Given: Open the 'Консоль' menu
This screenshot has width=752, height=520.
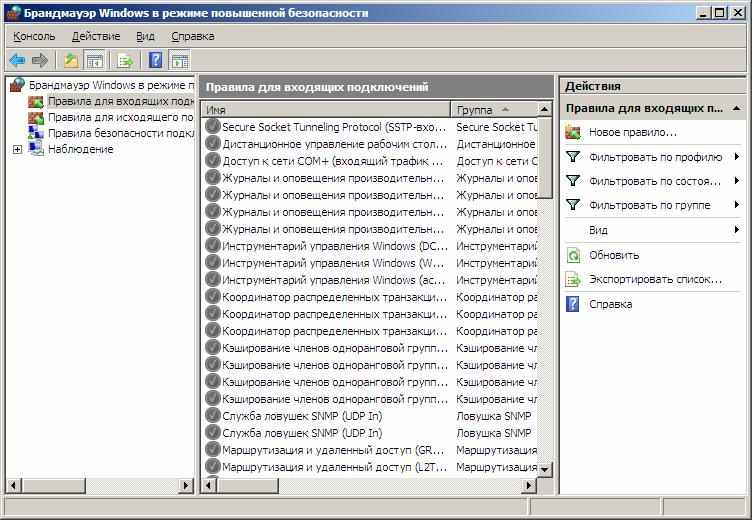Looking at the screenshot, I should pyautogui.click(x=34, y=36).
